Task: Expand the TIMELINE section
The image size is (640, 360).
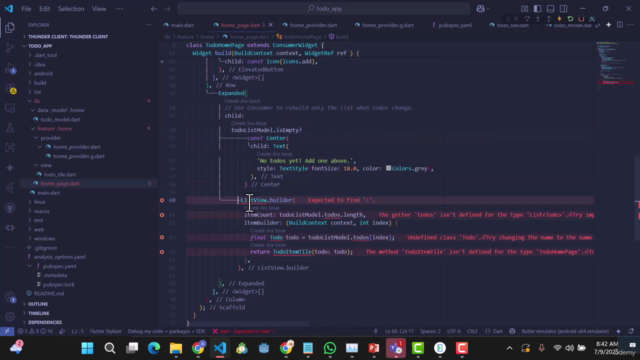Action: tap(38, 313)
